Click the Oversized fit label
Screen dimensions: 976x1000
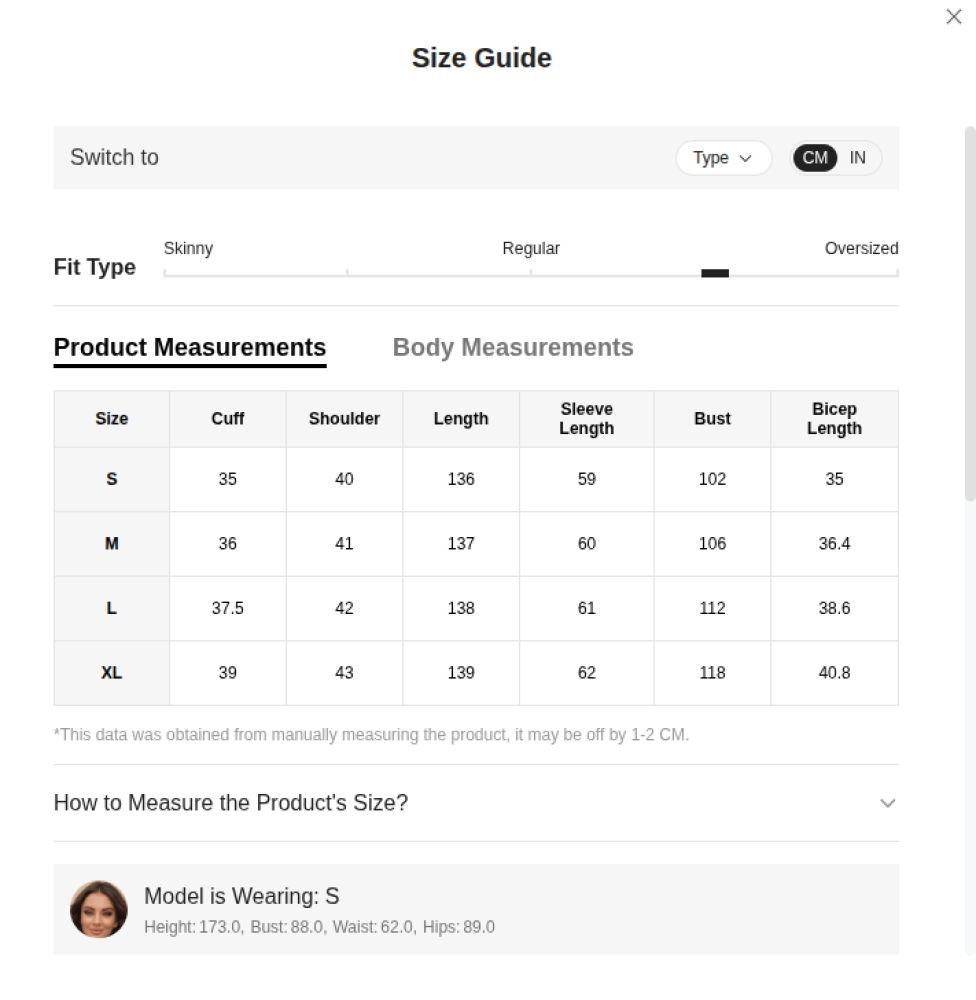861,248
